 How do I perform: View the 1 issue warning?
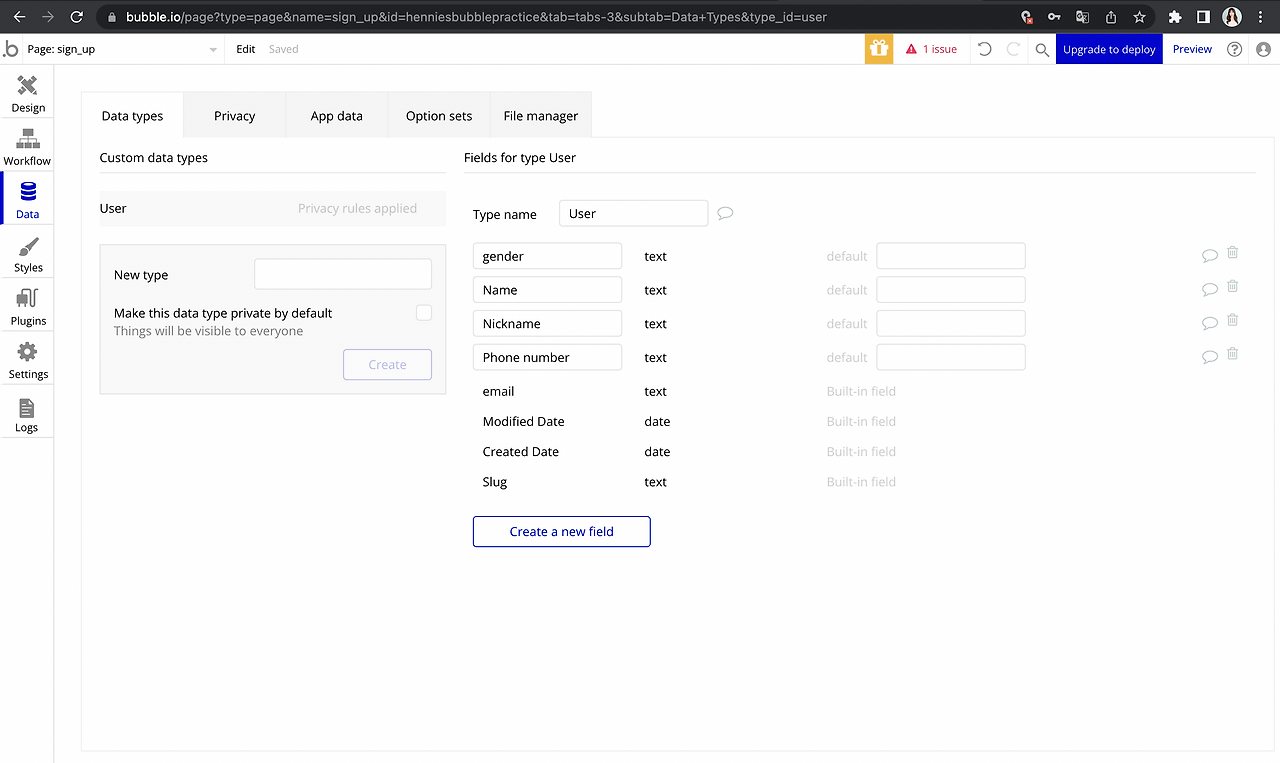[x=931, y=49]
